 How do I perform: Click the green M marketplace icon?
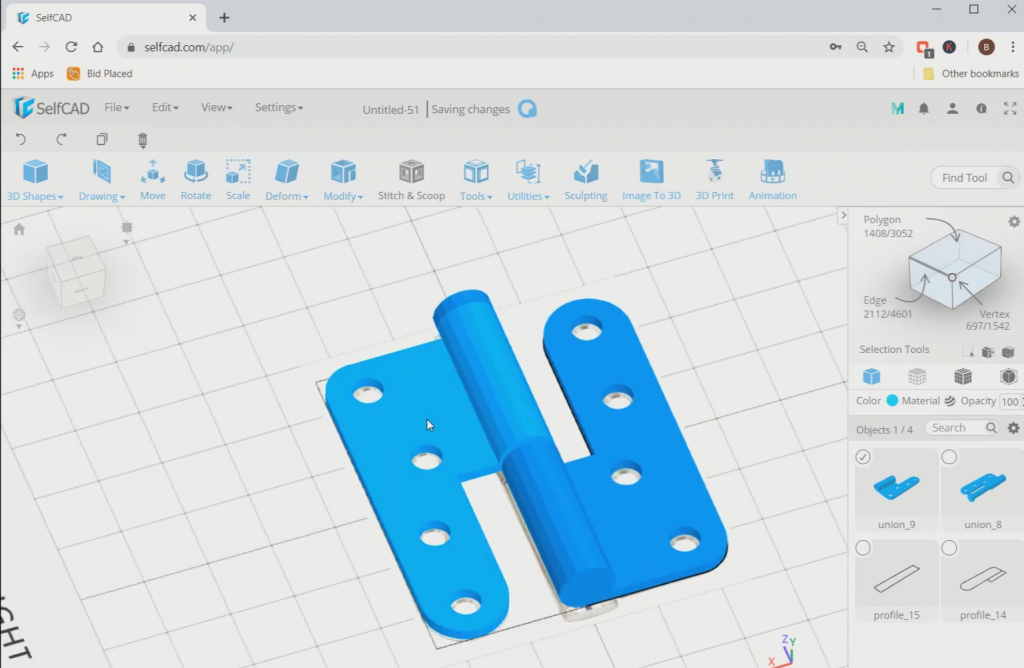(x=897, y=108)
